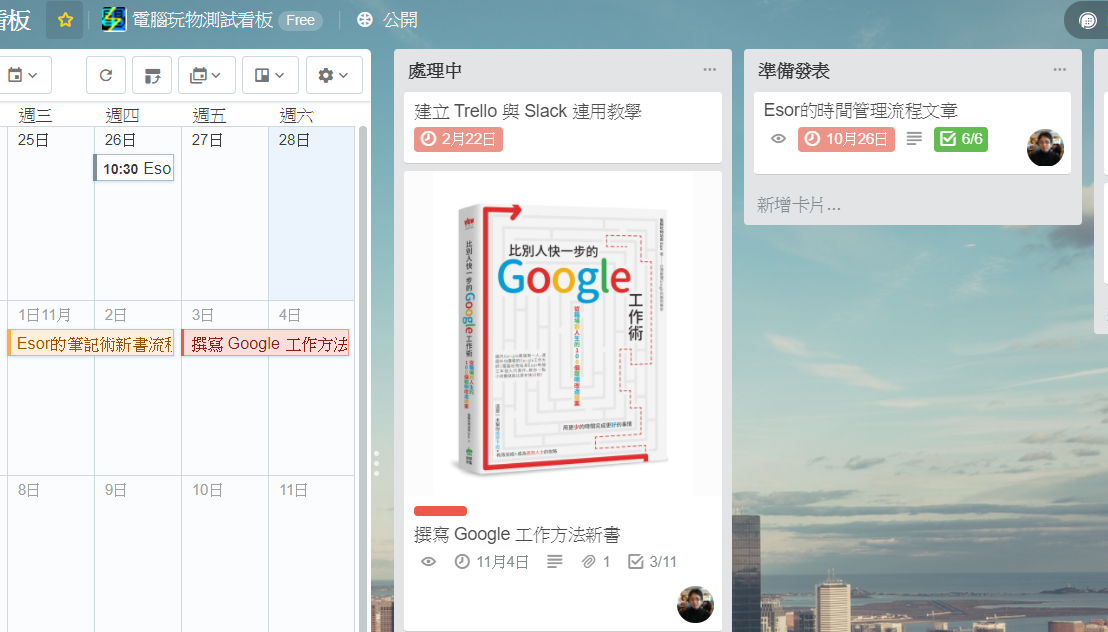Open the 處理中 list menu
This screenshot has height=632, width=1108.
click(709, 69)
